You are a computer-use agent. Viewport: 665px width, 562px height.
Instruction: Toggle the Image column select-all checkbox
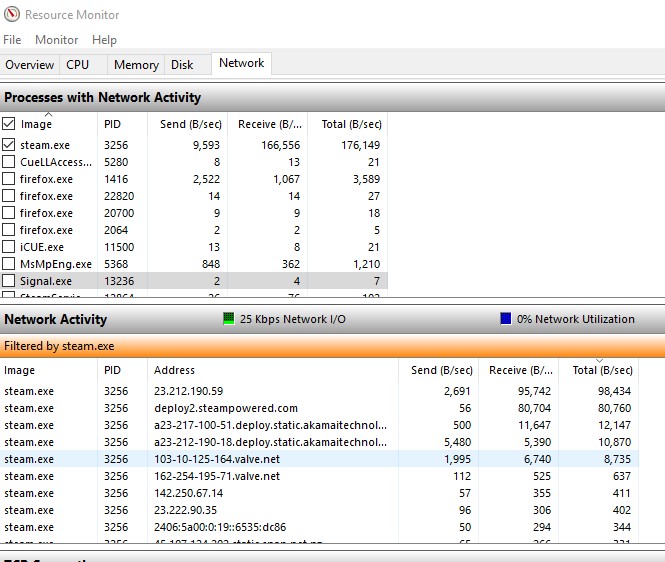pyautogui.click(x=9, y=124)
